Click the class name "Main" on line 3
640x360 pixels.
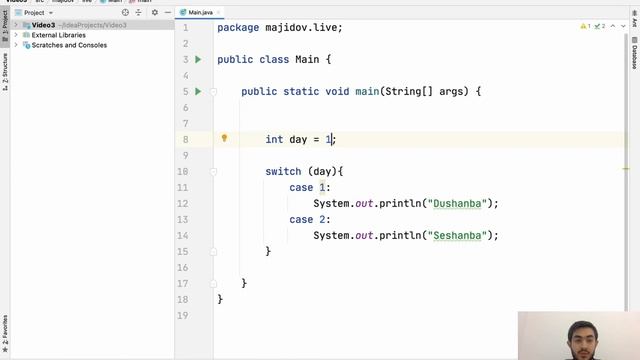tap(307, 60)
